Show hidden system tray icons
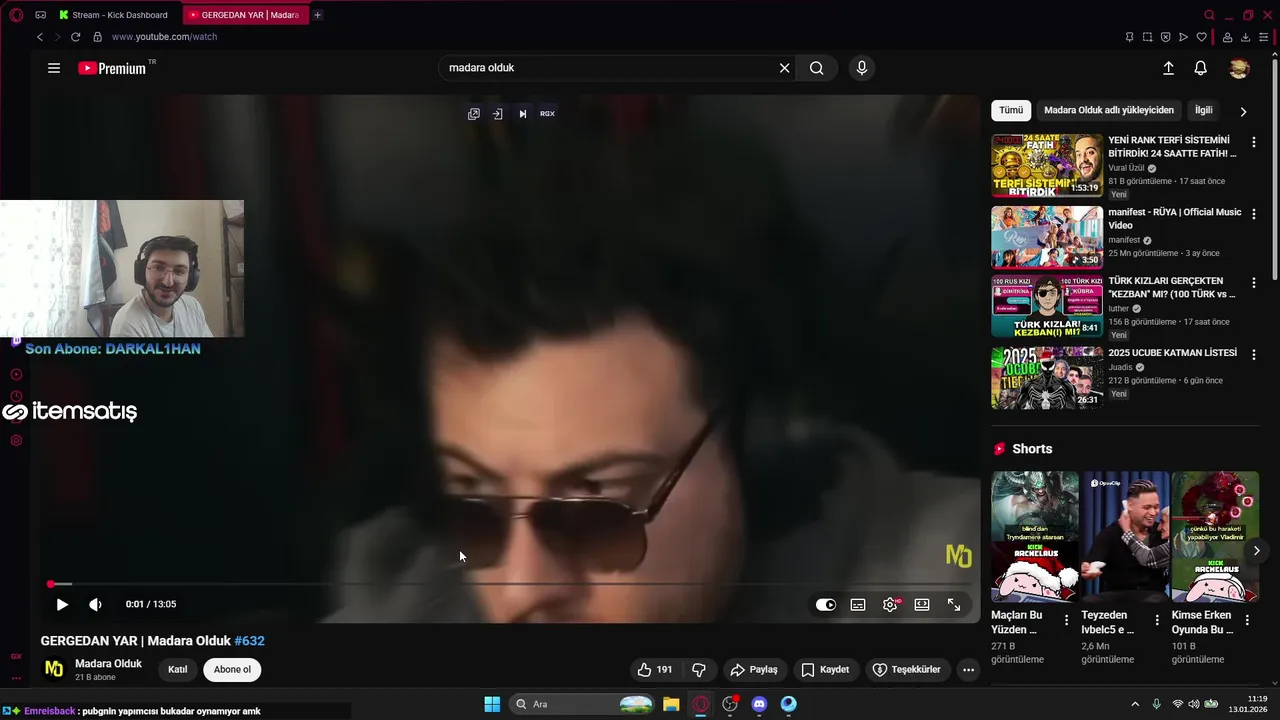The width and height of the screenshot is (1280, 720). tap(1135, 704)
